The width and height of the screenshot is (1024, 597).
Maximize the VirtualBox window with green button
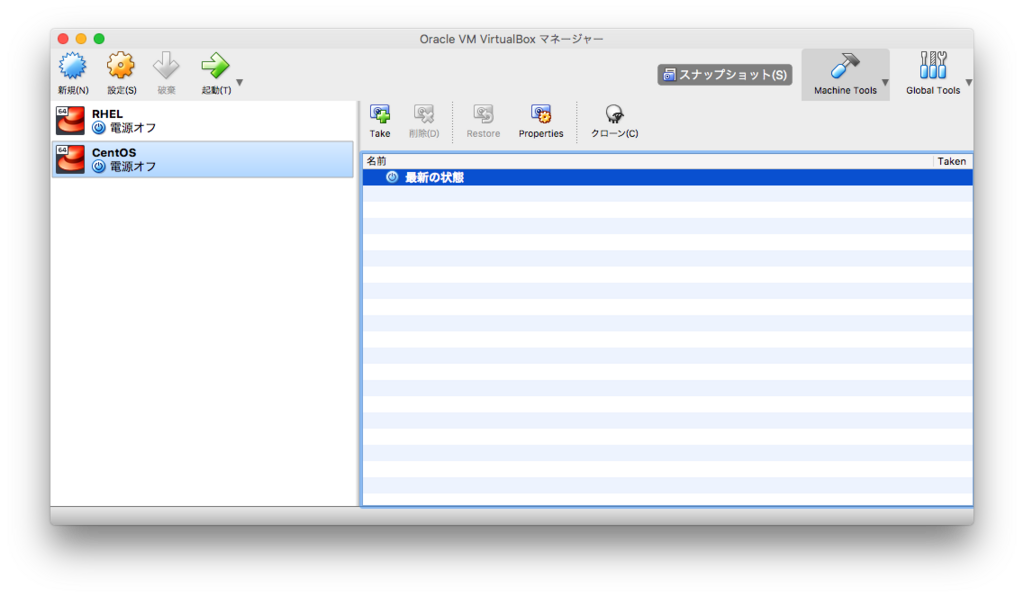[x=99, y=39]
